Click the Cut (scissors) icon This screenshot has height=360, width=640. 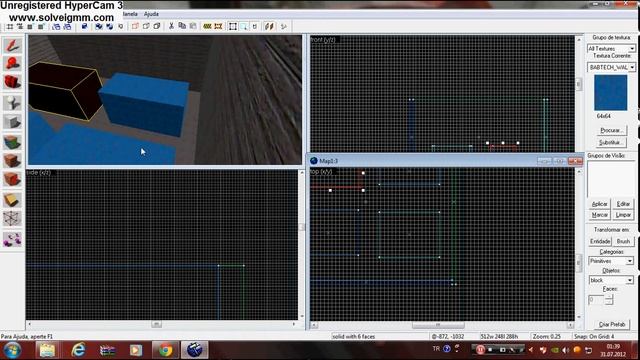[x=171, y=27]
